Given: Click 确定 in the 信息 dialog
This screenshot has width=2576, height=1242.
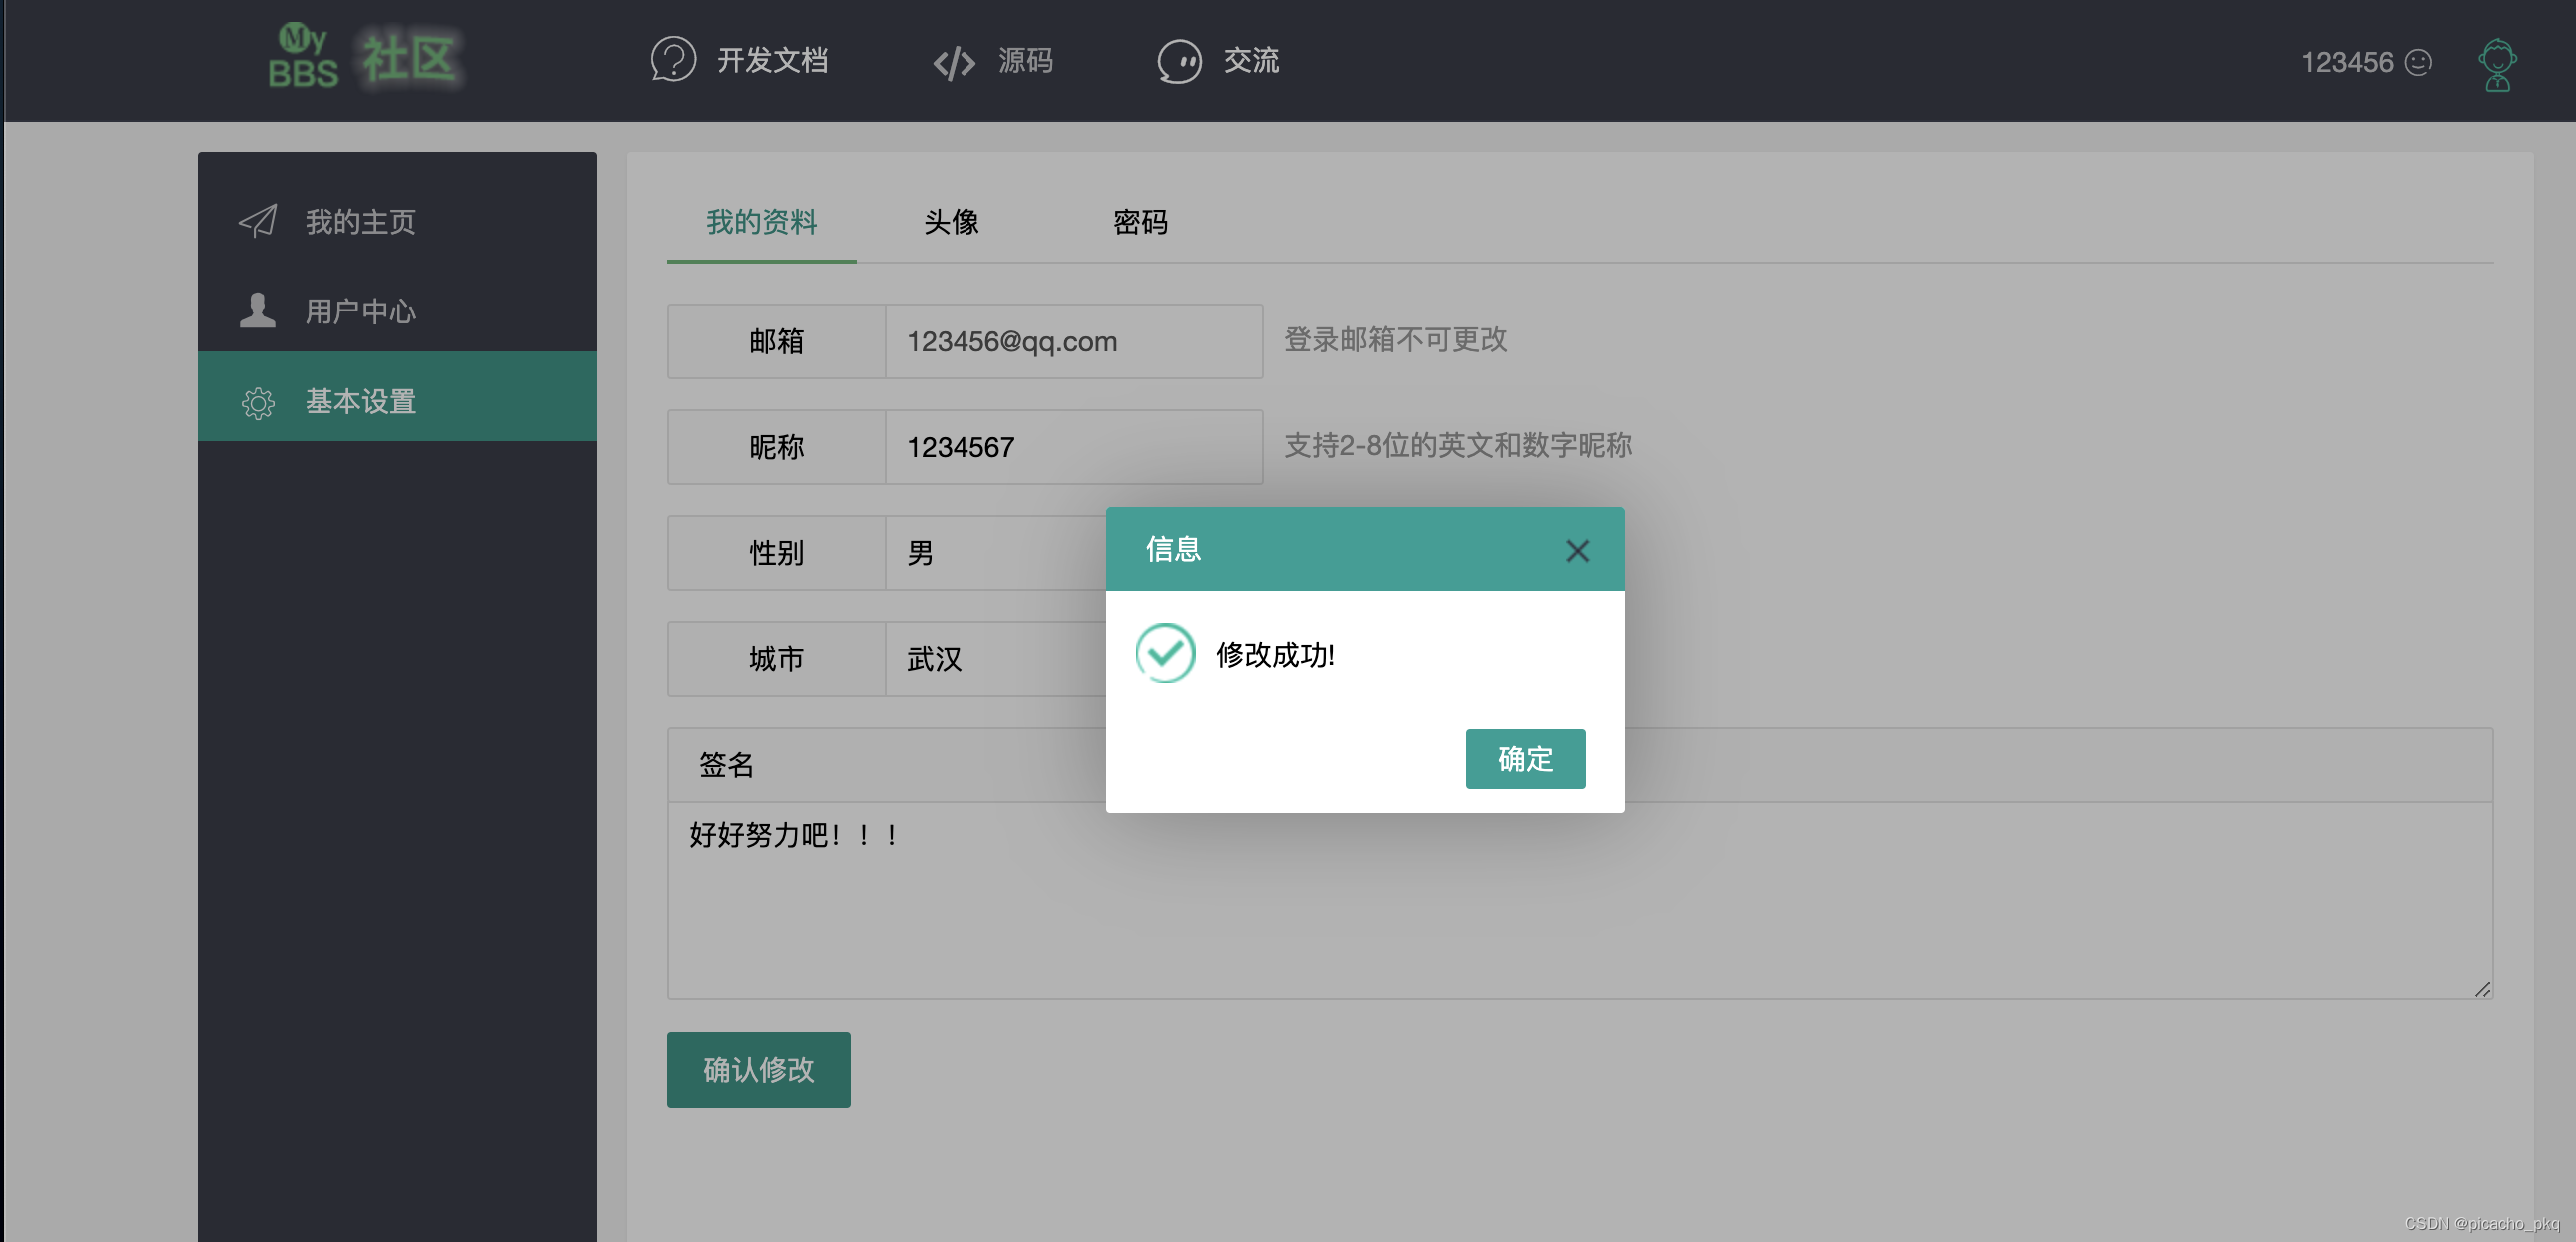Looking at the screenshot, I should 1525,759.
